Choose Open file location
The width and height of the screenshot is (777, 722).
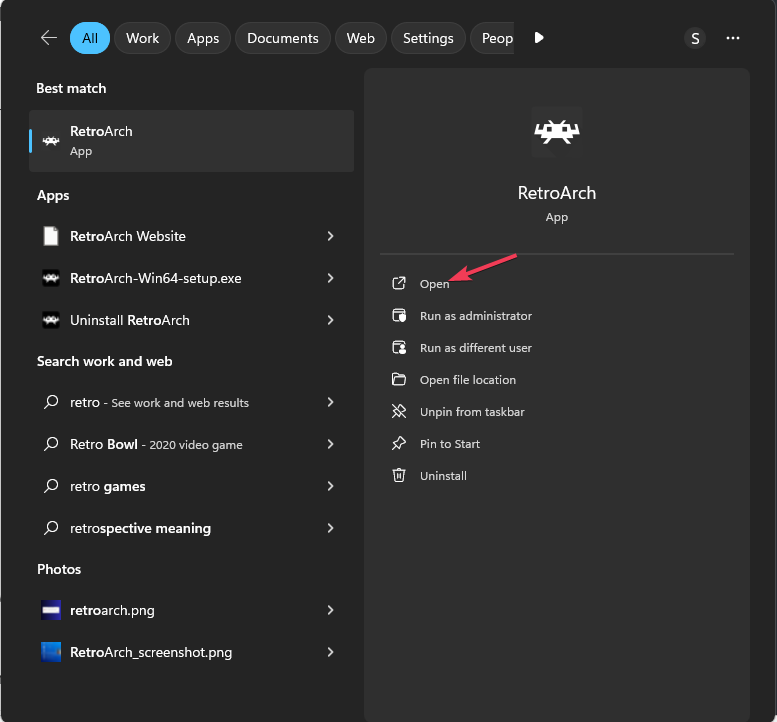click(468, 380)
